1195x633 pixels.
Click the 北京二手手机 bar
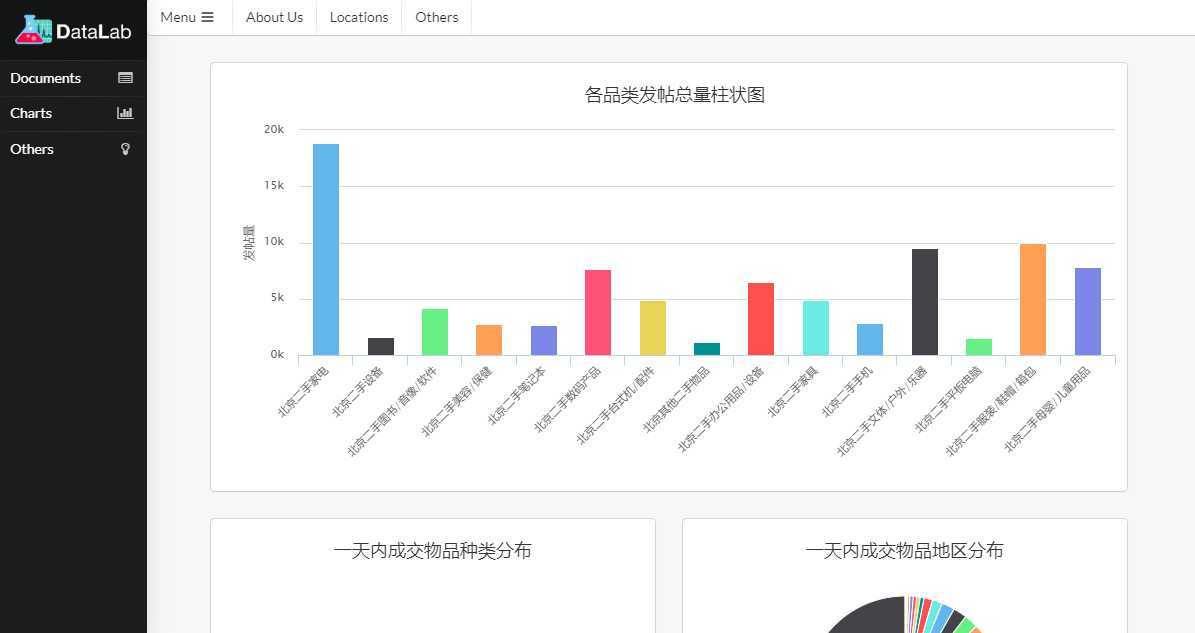coord(870,340)
